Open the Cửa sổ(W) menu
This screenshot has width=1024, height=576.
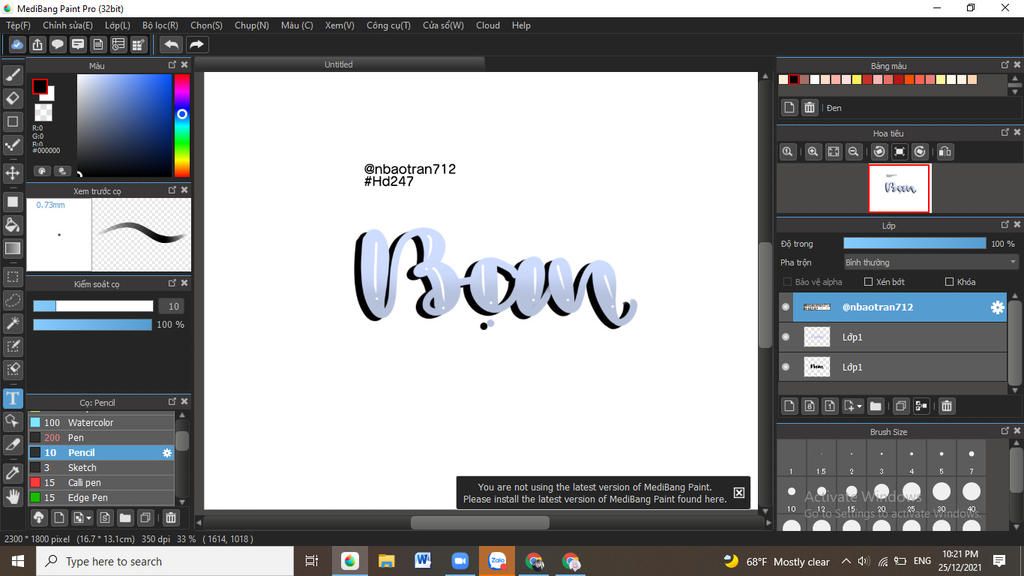443,25
